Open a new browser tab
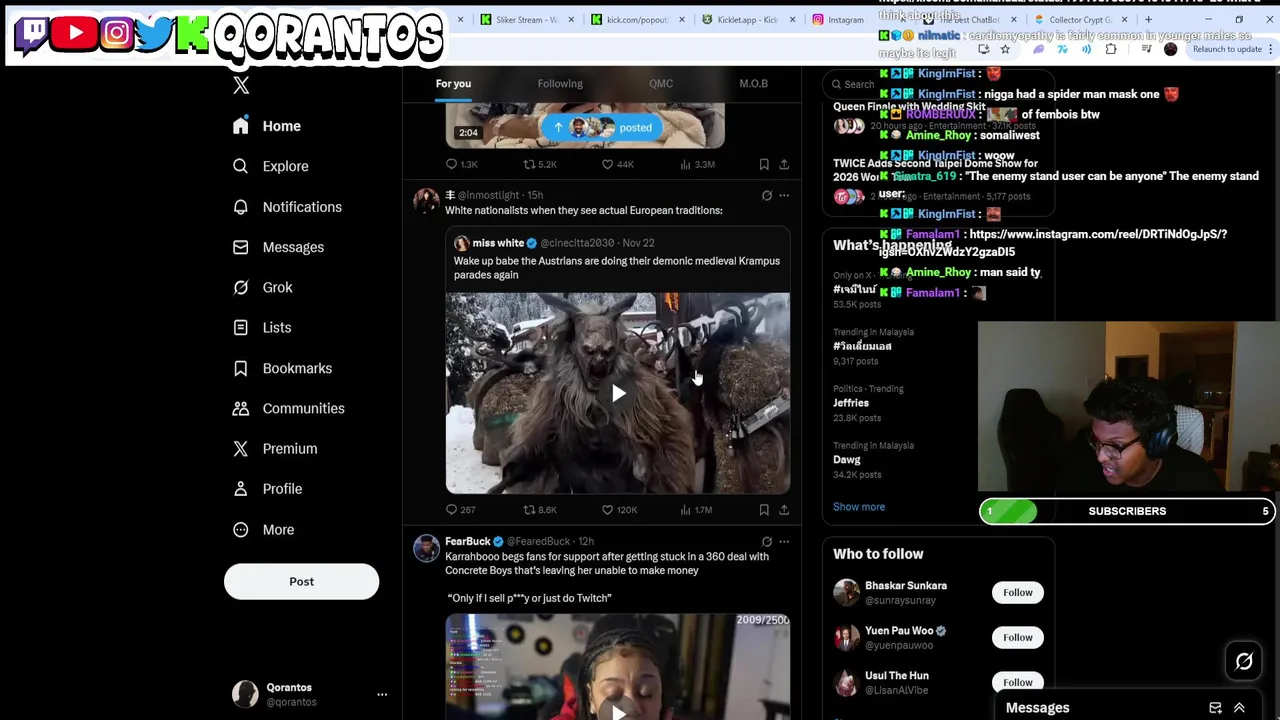1280x720 pixels. pyautogui.click(x=1148, y=19)
